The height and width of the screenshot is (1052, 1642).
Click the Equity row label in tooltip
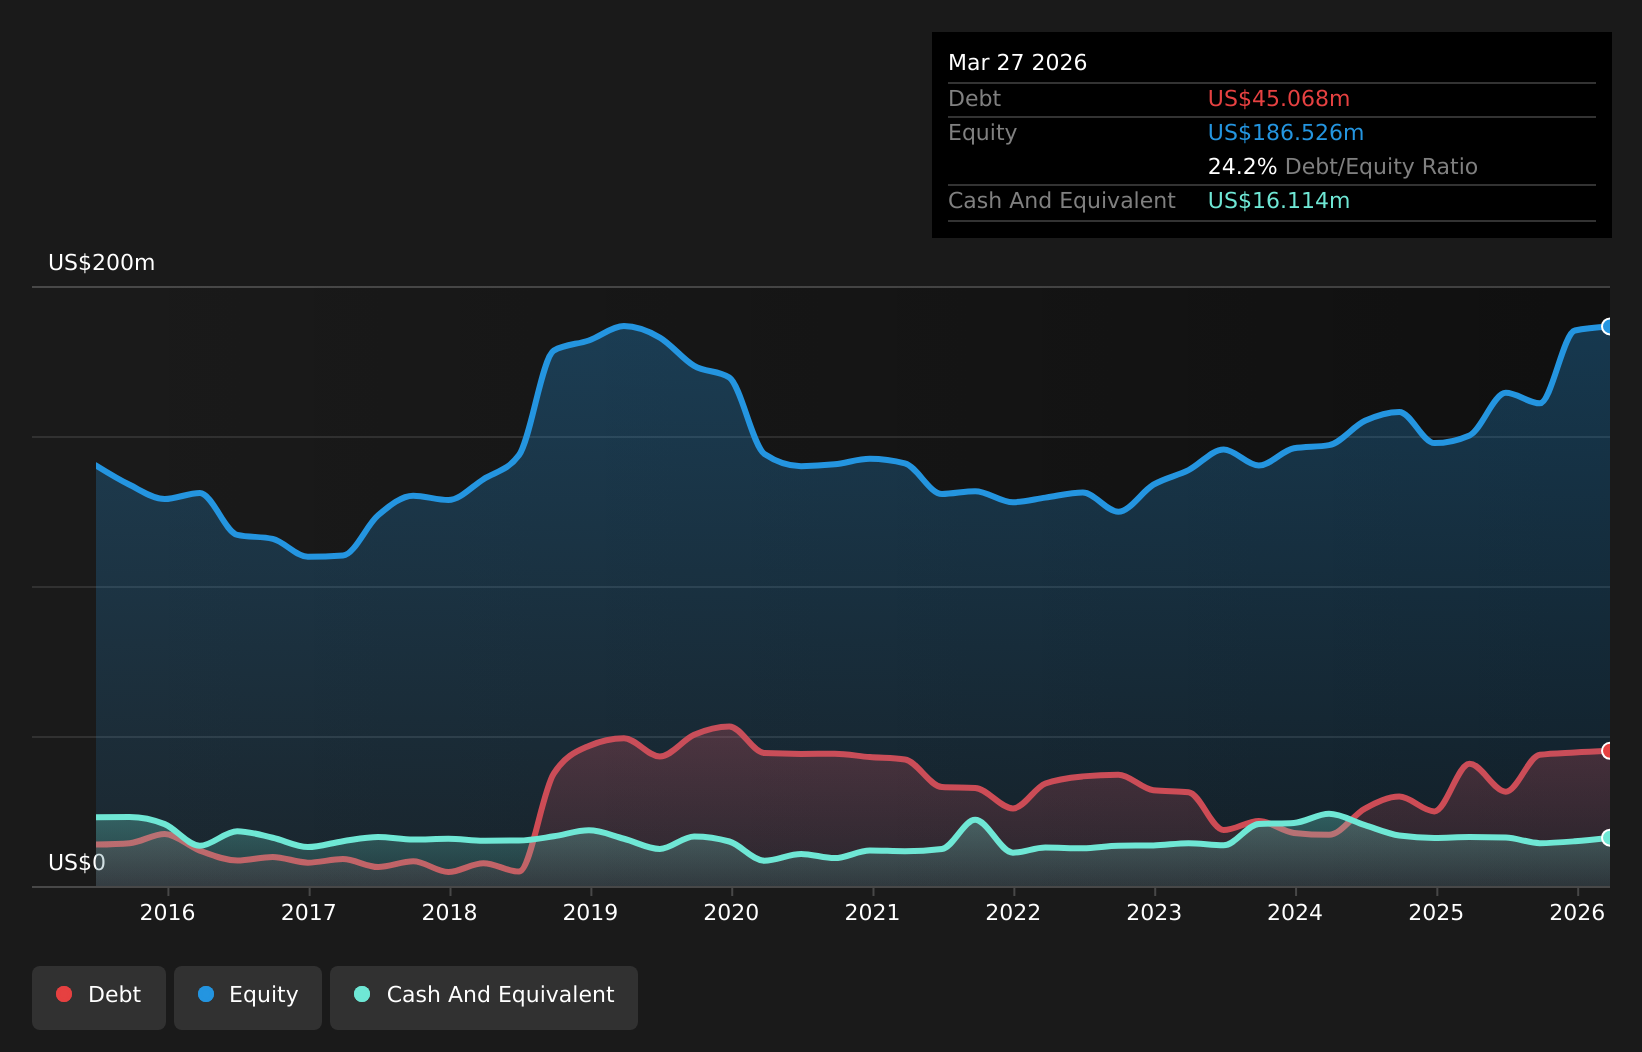(x=983, y=133)
